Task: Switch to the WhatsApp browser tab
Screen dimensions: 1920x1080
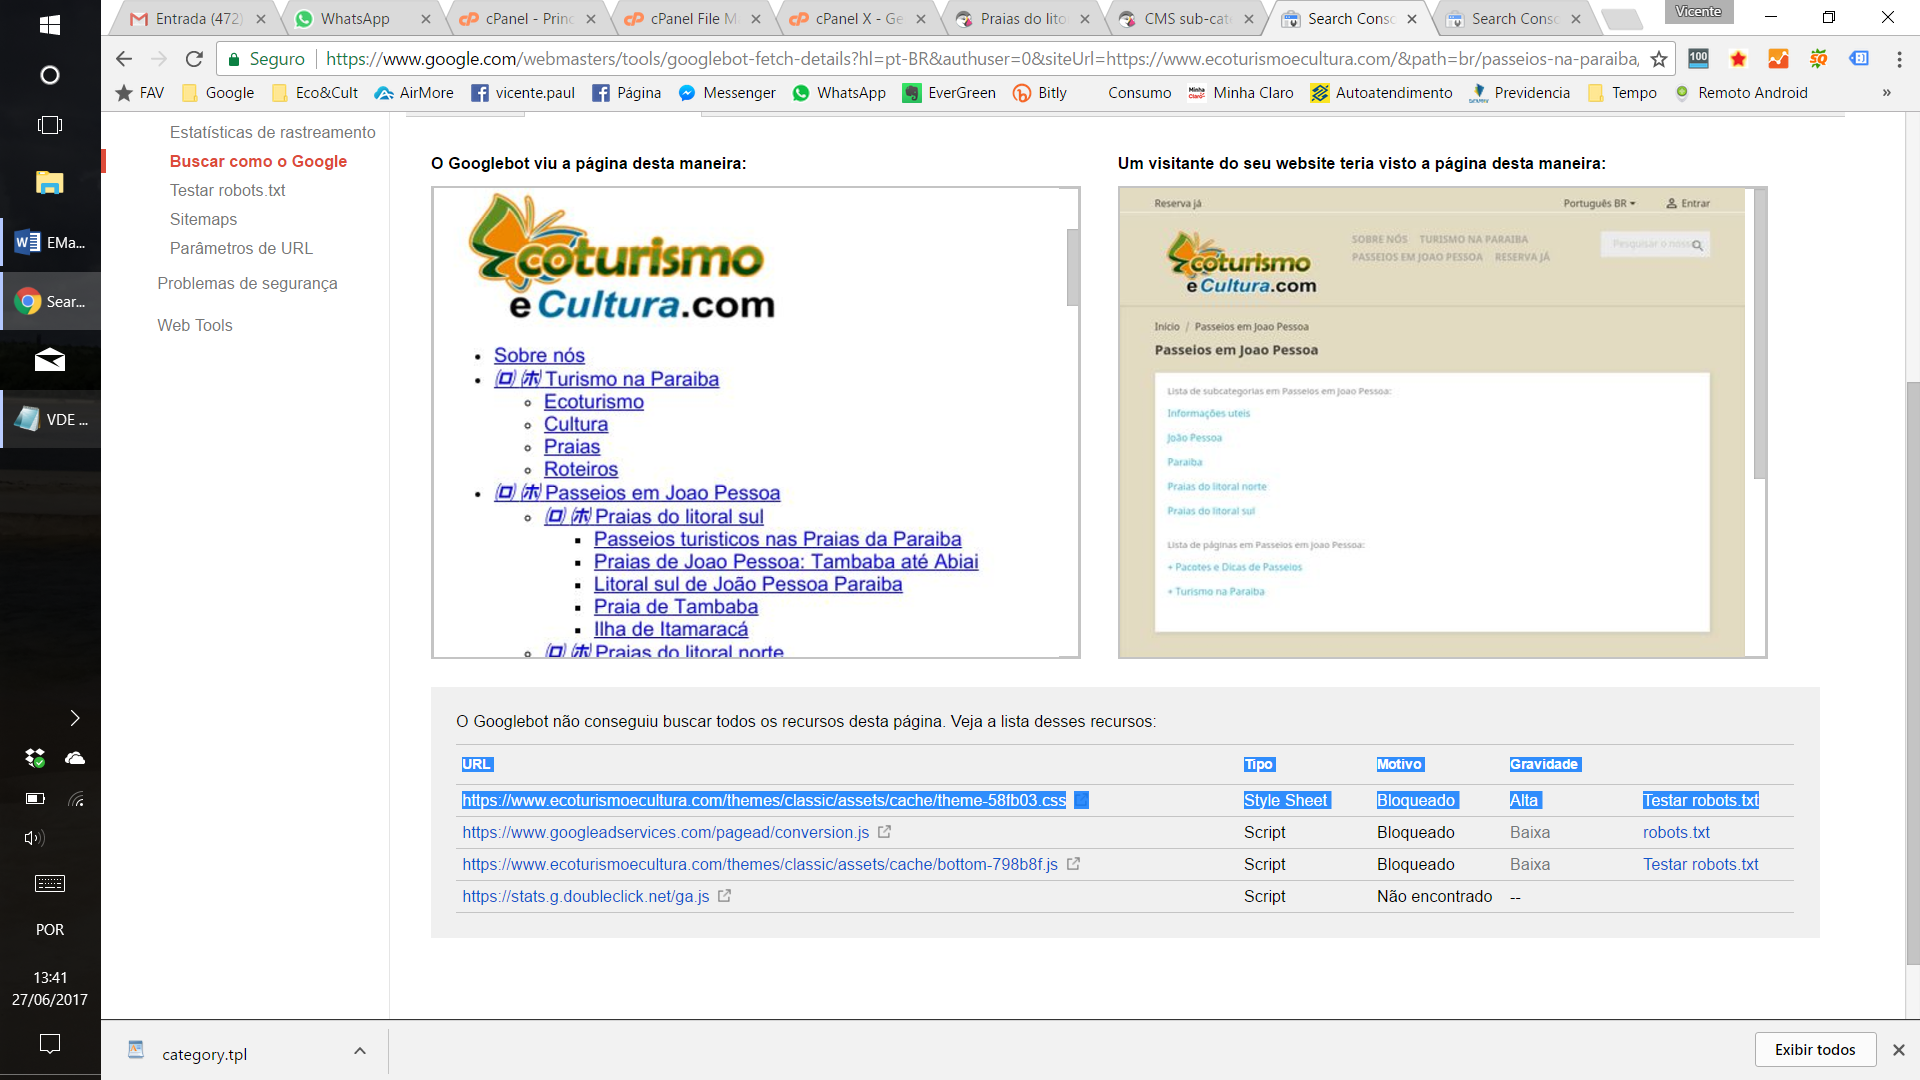Action: [x=355, y=19]
